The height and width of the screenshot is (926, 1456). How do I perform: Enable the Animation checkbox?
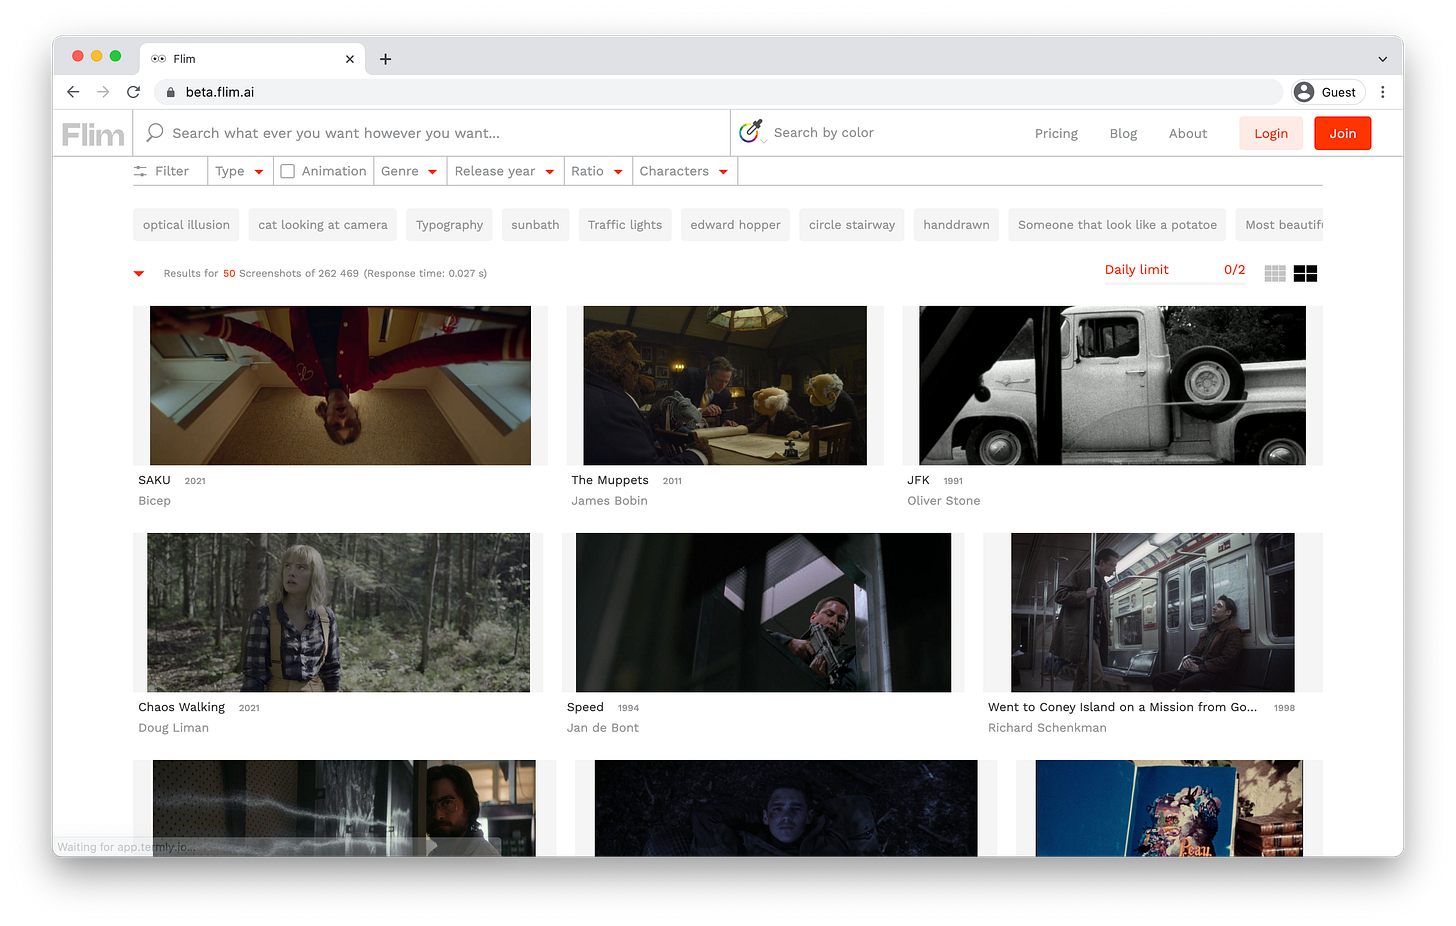click(x=288, y=171)
